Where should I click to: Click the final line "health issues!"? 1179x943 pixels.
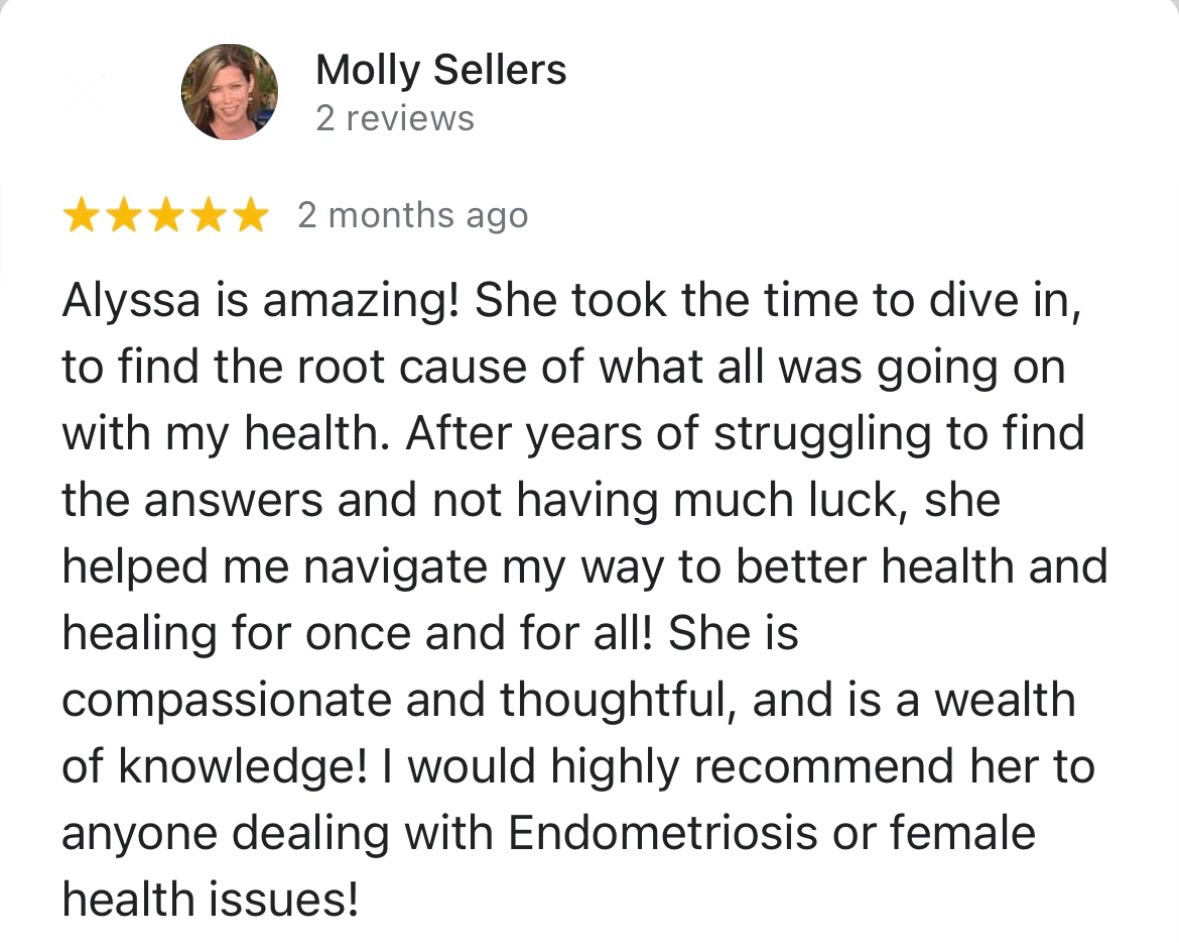click(x=210, y=899)
